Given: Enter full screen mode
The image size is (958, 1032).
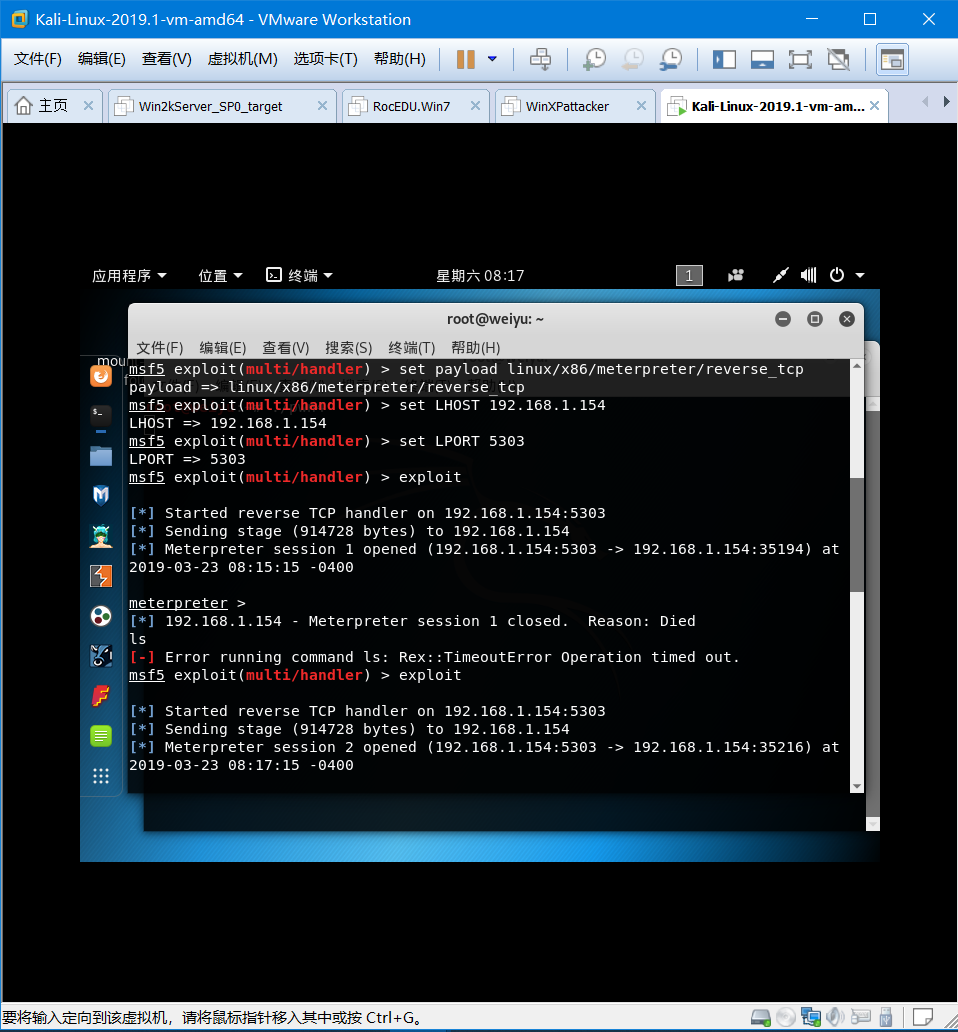Looking at the screenshot, I should pos(800,59).
